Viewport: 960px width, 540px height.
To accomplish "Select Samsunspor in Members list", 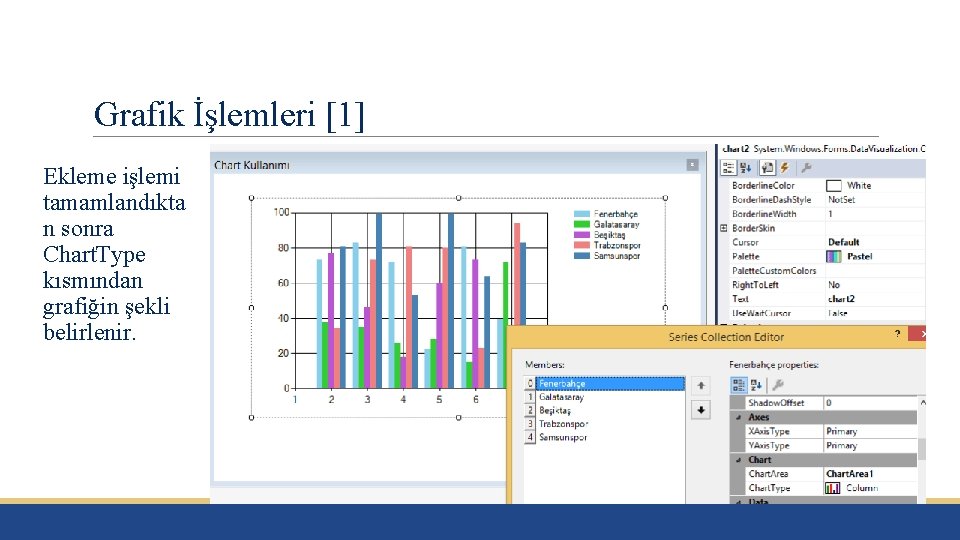I will pos(610,438).
